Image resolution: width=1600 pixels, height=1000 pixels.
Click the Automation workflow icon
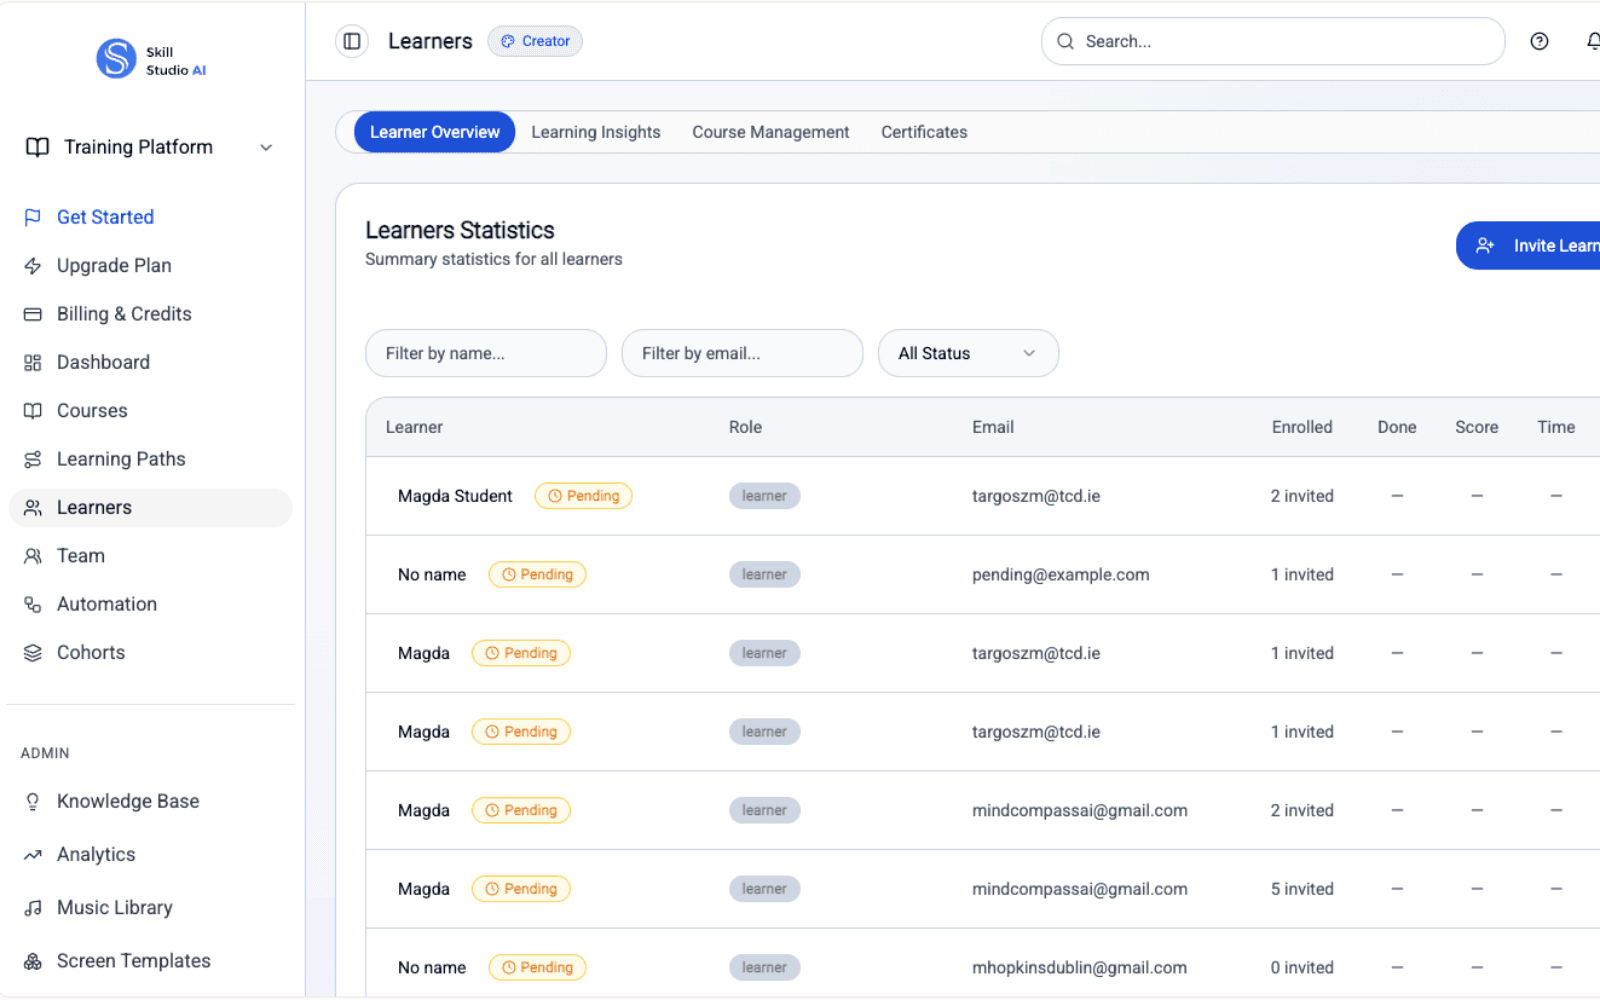click(33, 604)
